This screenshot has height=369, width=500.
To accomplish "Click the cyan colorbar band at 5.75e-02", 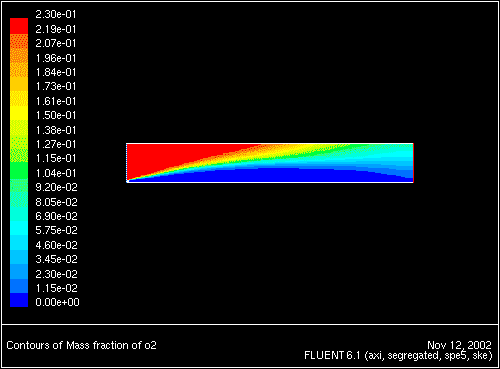I will click(19, 228).
